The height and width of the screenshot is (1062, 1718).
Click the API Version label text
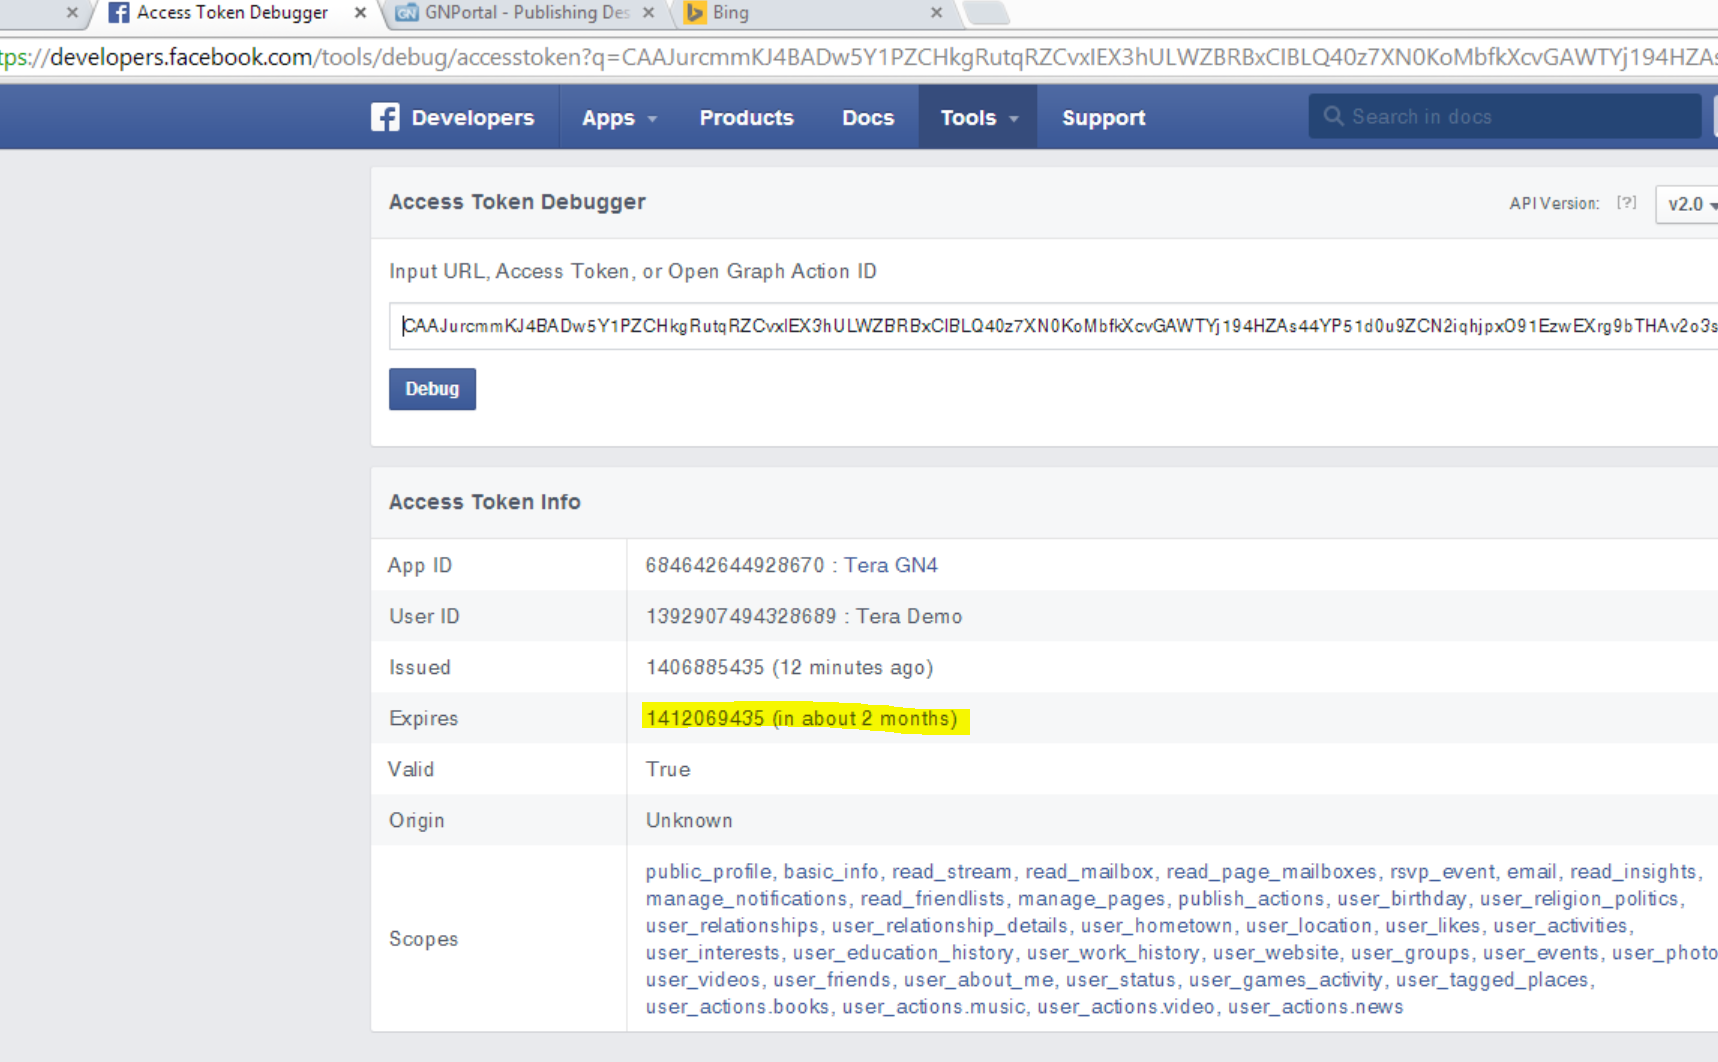(x=1554, y=203)
